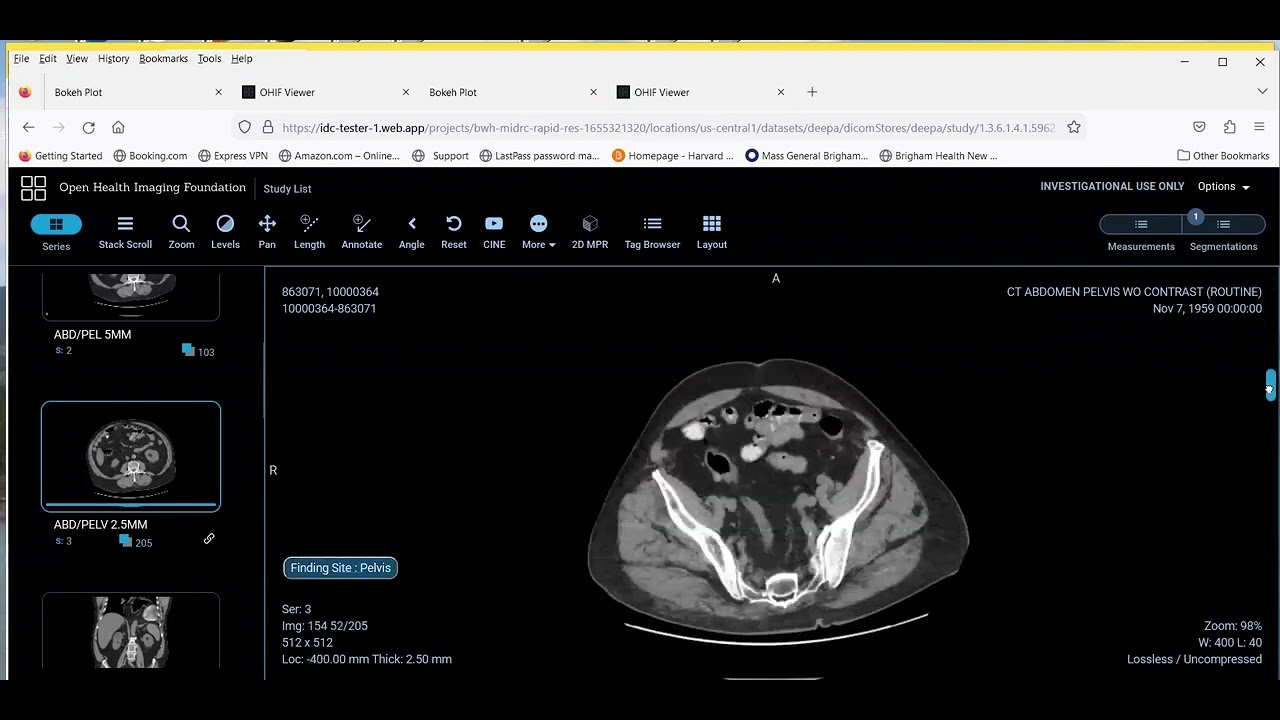Open the Other Bookmarks folder
Screen dimensions: 1280x720
tap(1223, 156)
